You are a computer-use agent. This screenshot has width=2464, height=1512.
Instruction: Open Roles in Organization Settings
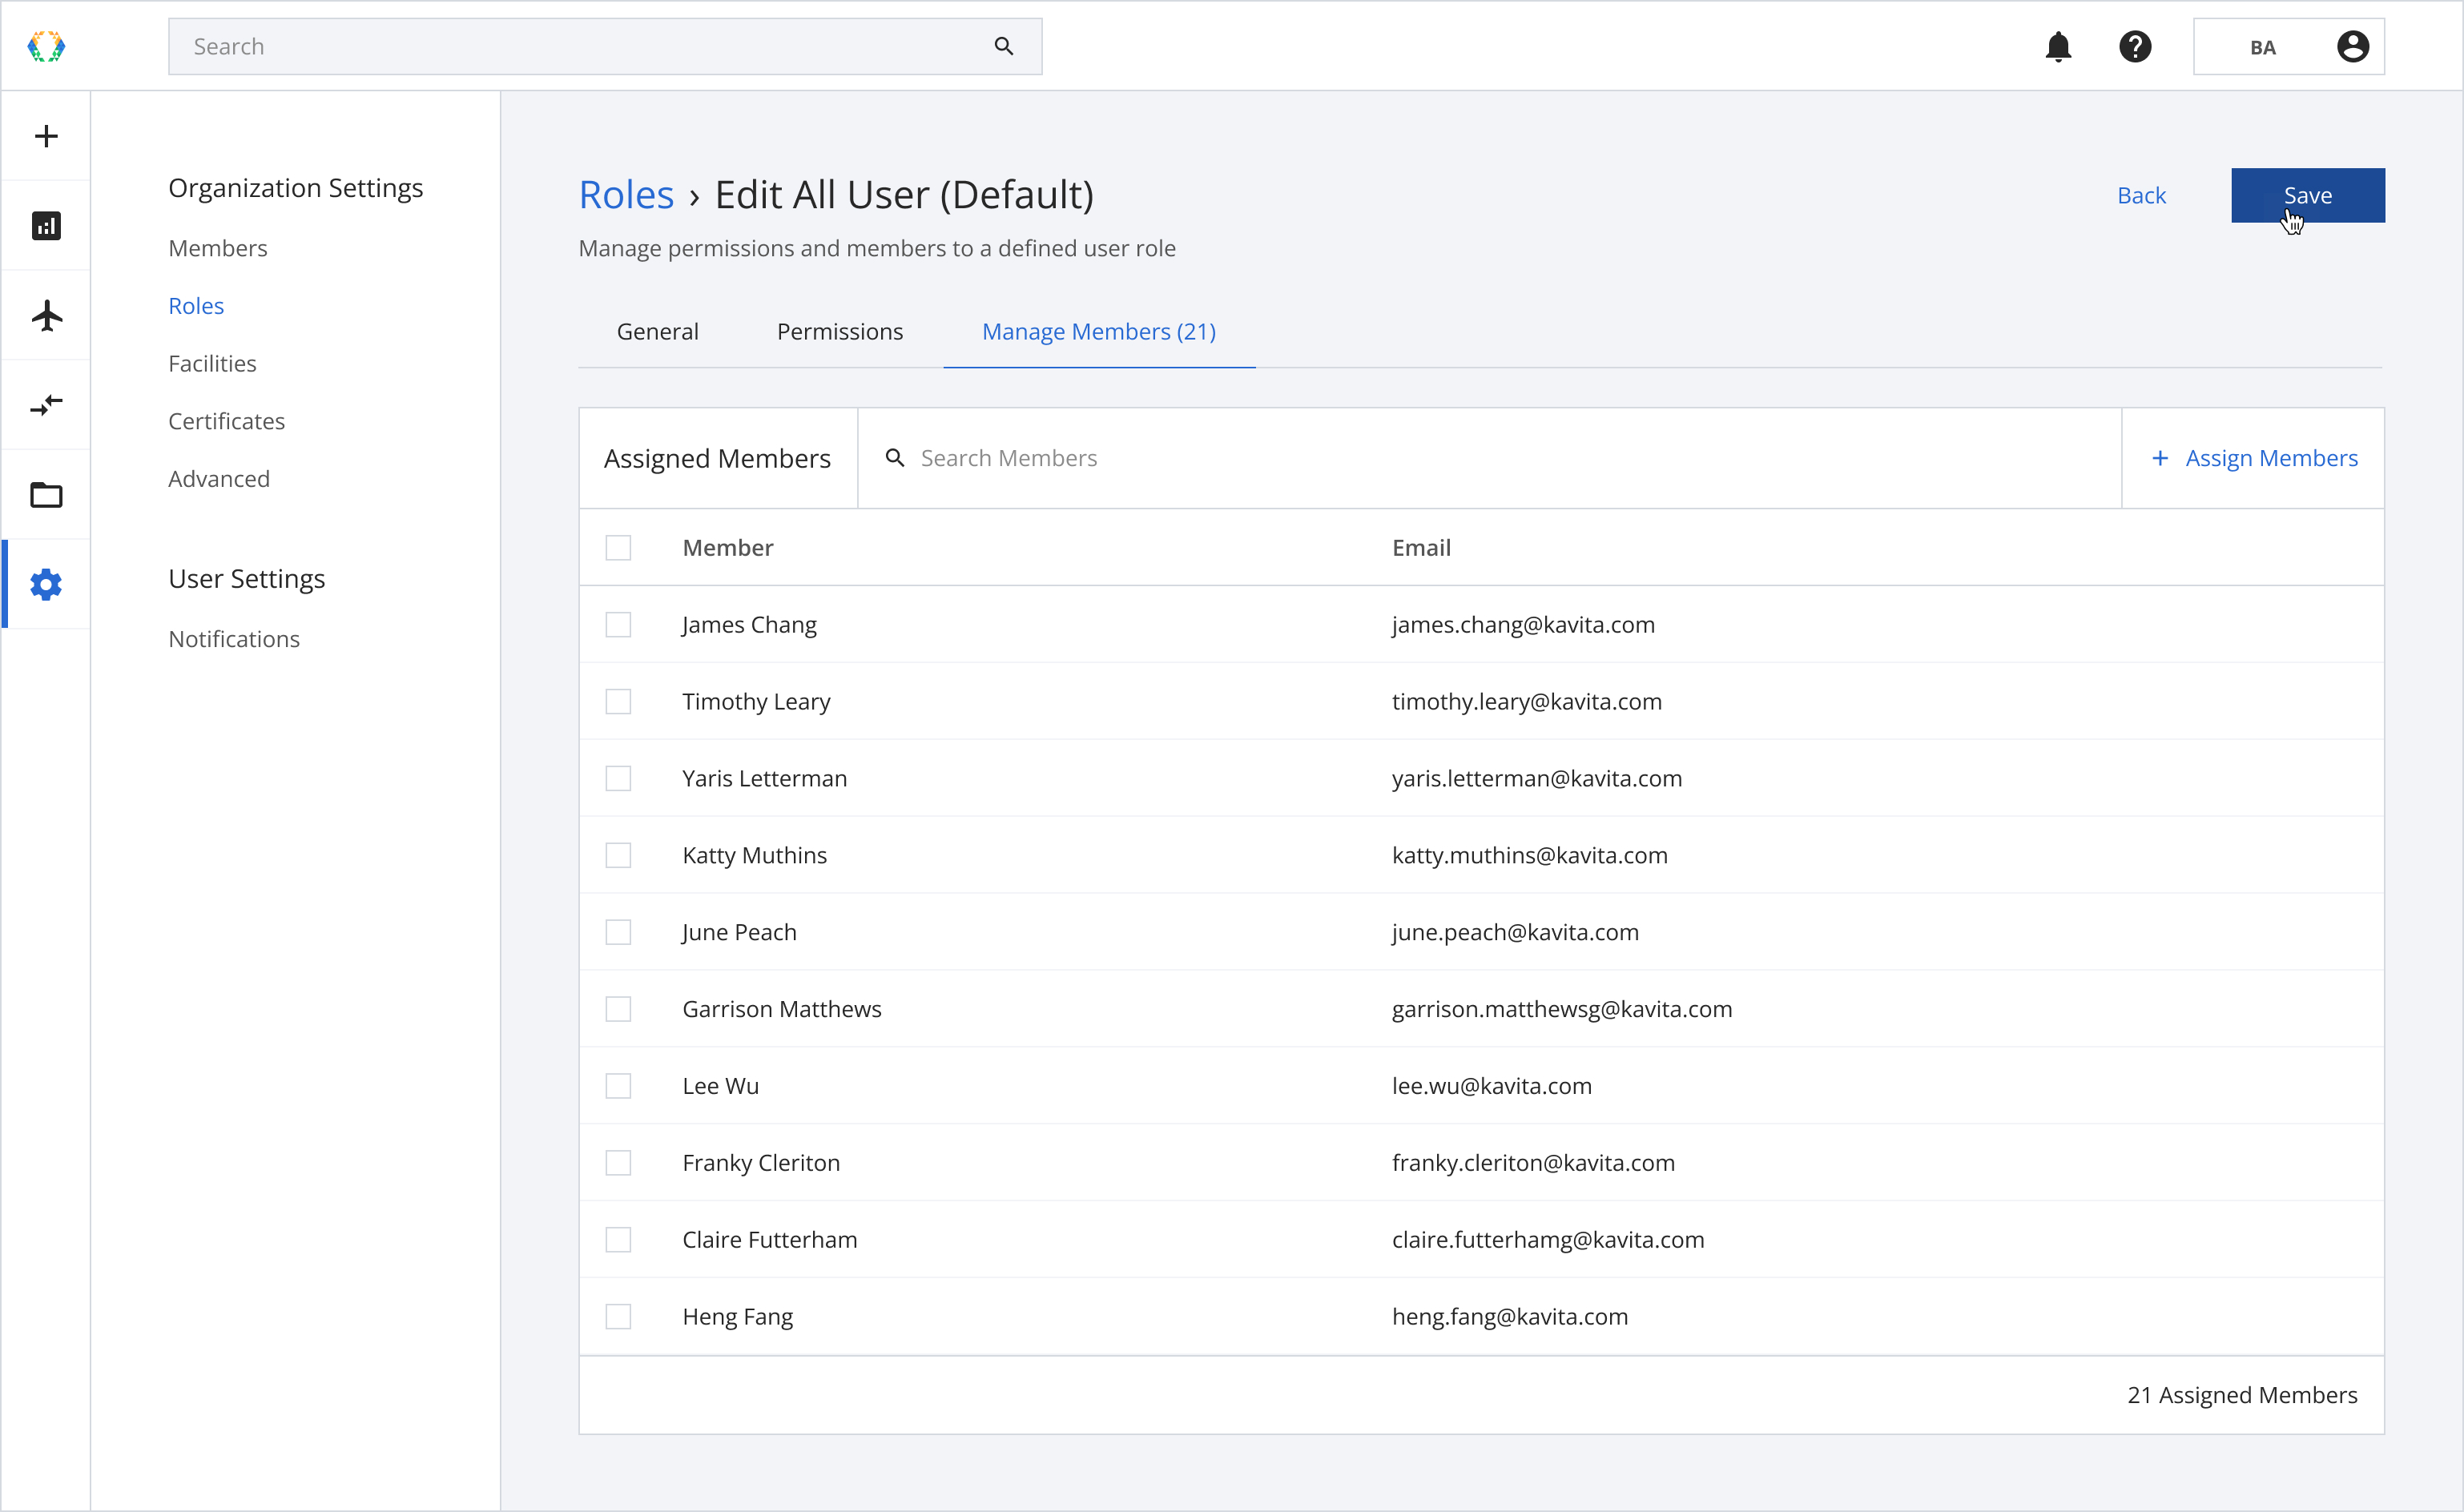(196, 306)
